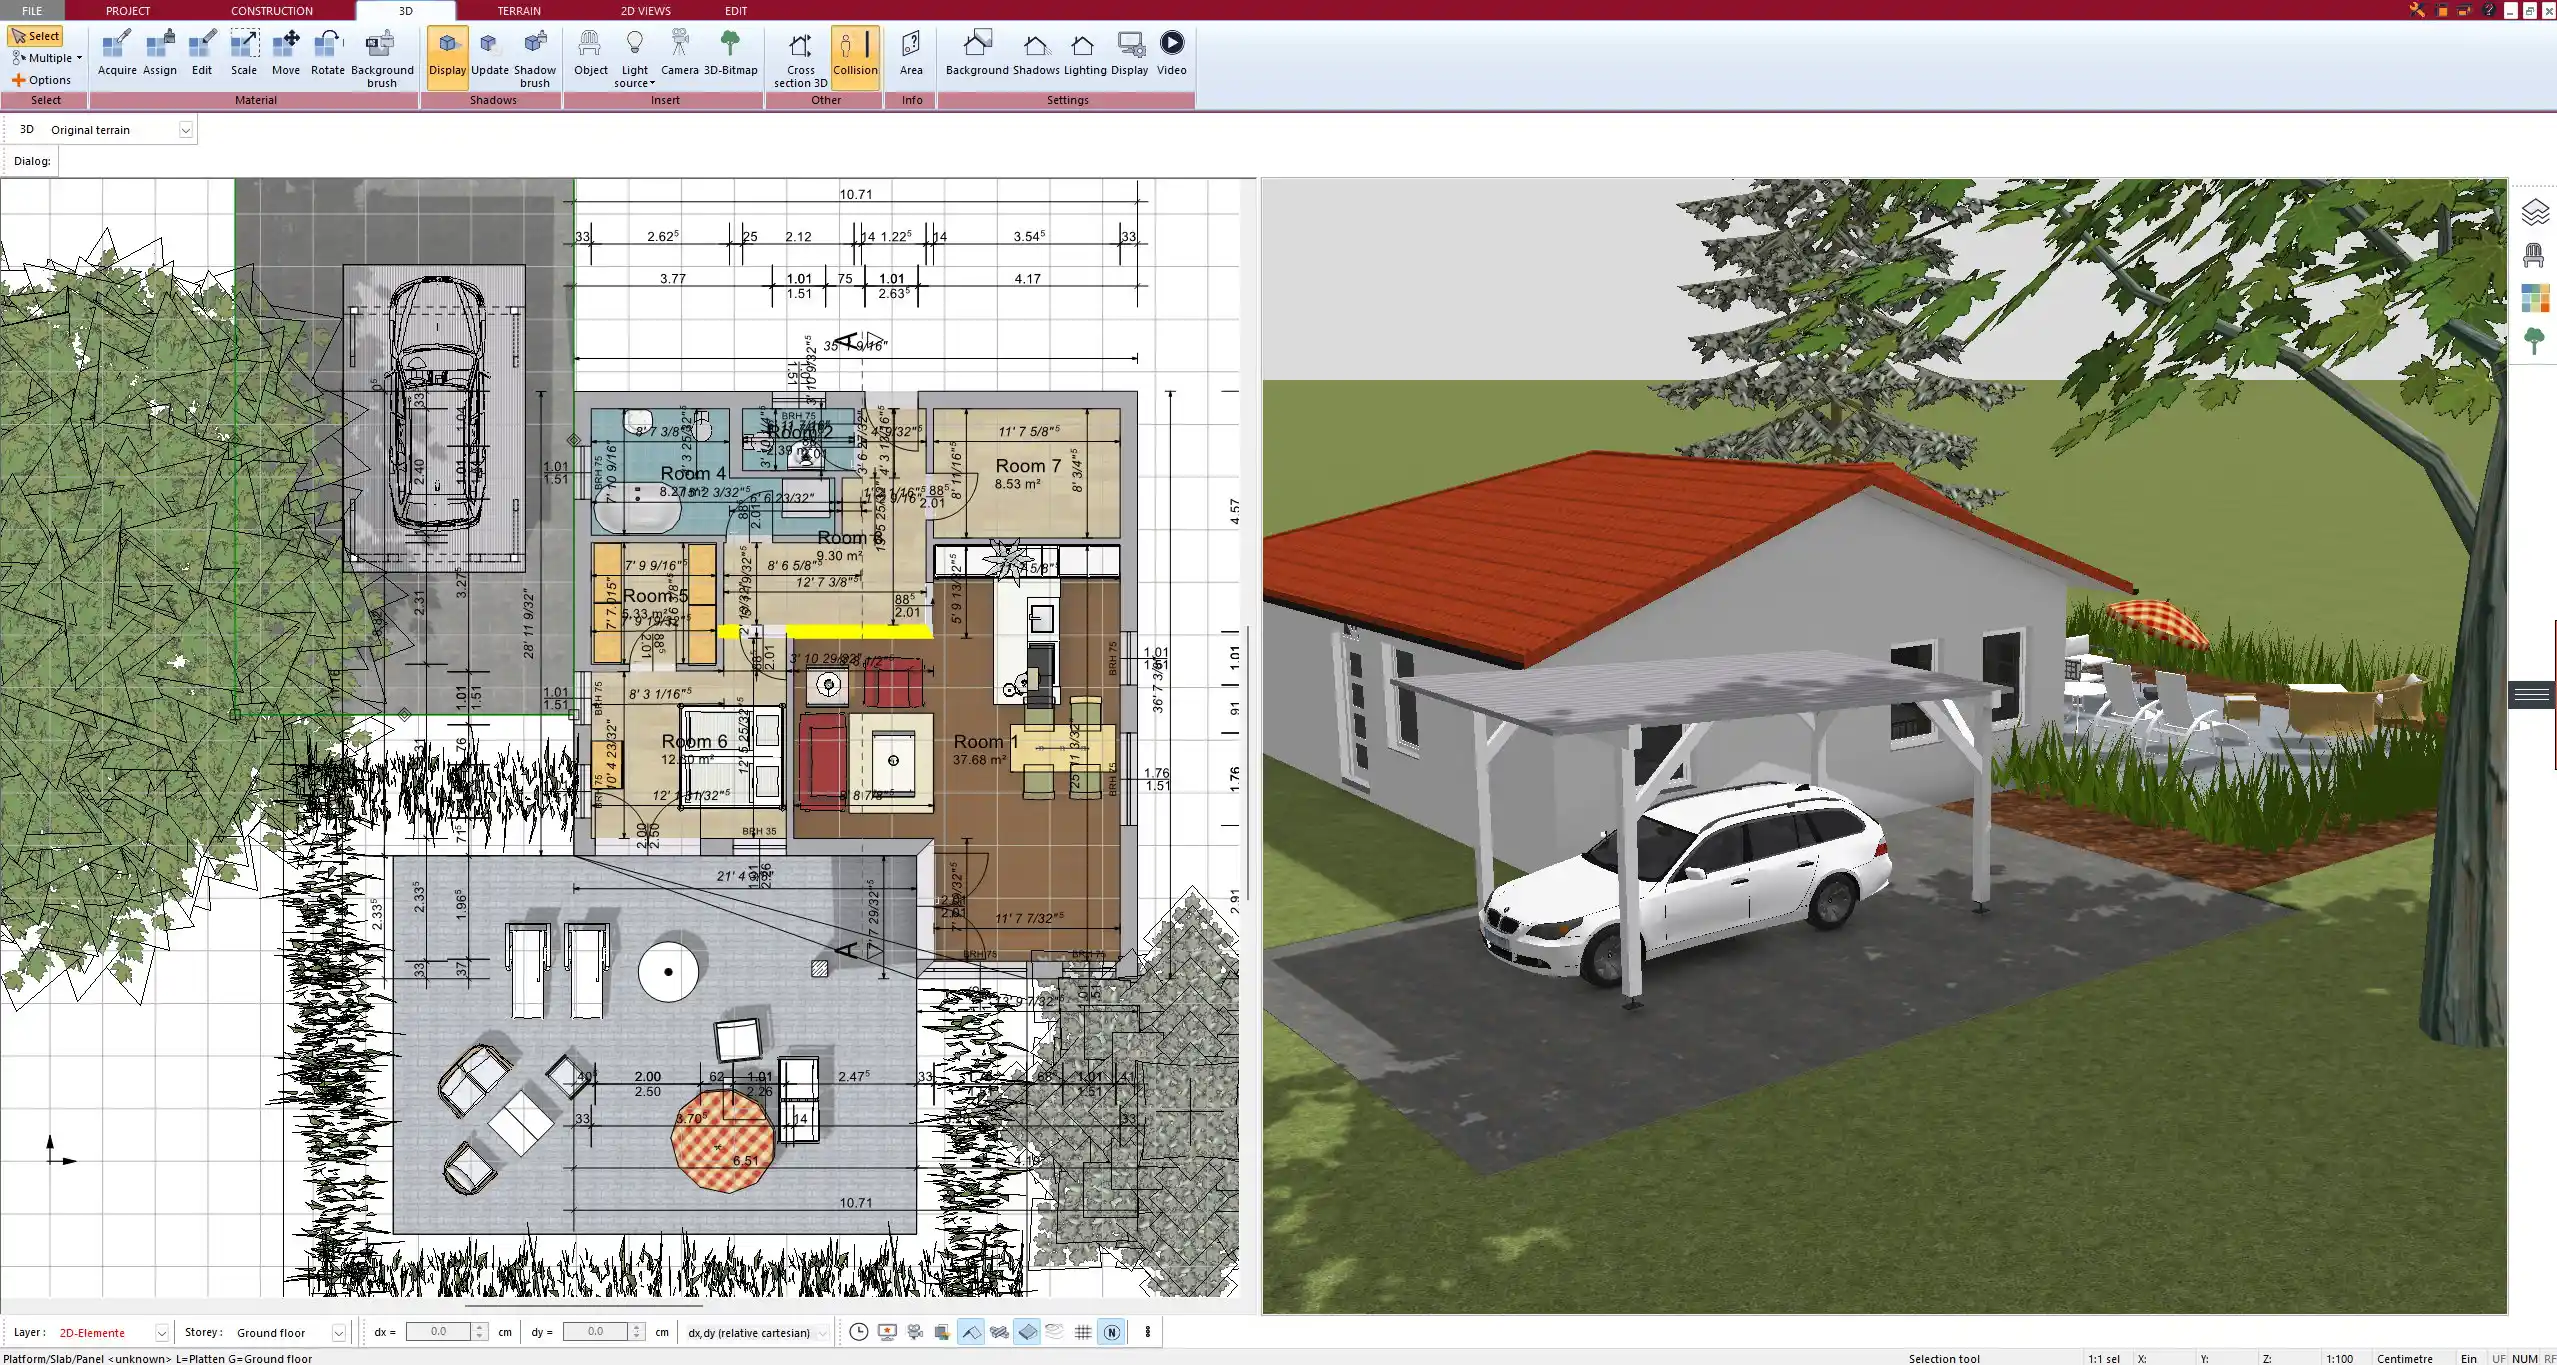Click the Centimetre unit in status bar

click(2404, 1358)
